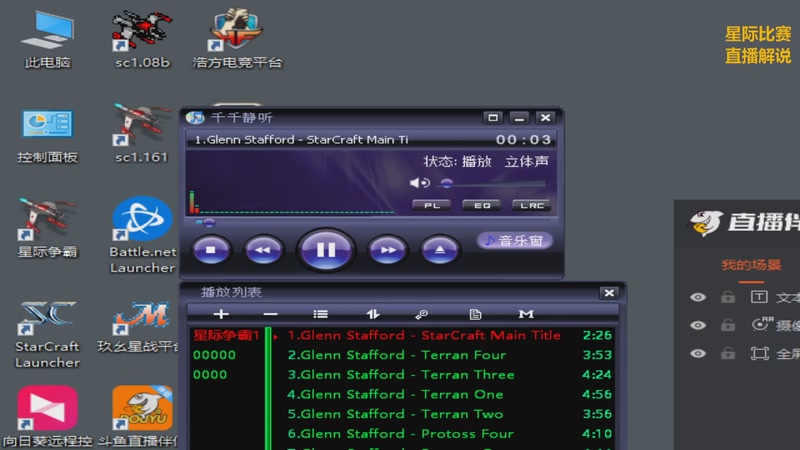Image resolution: width=800 pixels, height=450 pixels.
Task: Open the 音乐窗 music window
Action: [x=515, y=240]
